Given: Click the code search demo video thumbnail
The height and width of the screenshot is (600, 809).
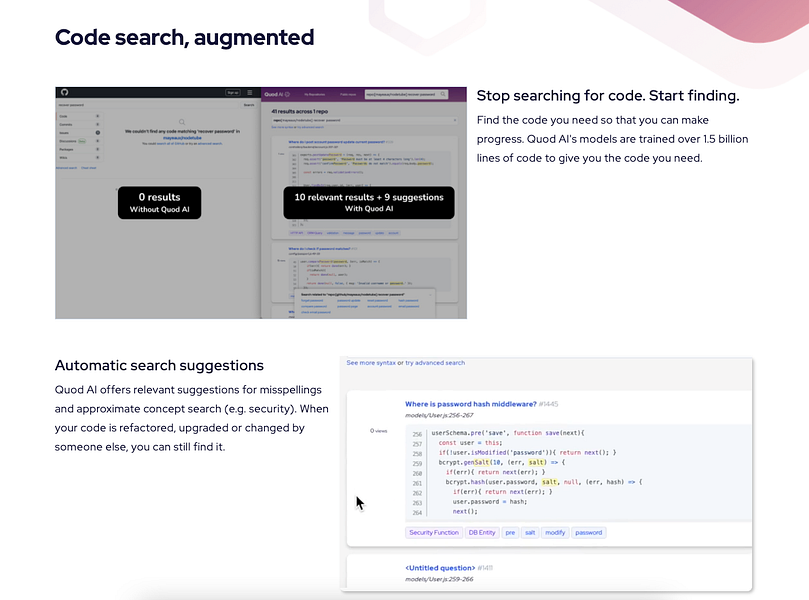Looking at the screenshot, I should point(261,203).
